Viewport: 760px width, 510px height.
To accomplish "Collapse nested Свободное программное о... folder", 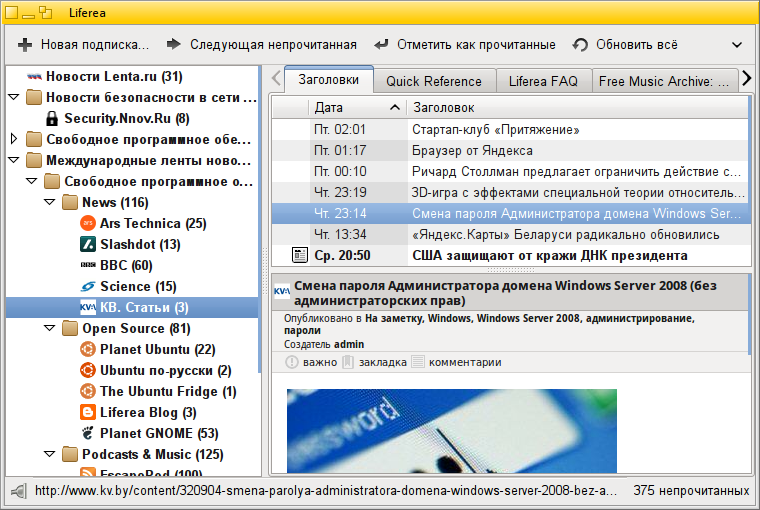I will coord(32,181).
